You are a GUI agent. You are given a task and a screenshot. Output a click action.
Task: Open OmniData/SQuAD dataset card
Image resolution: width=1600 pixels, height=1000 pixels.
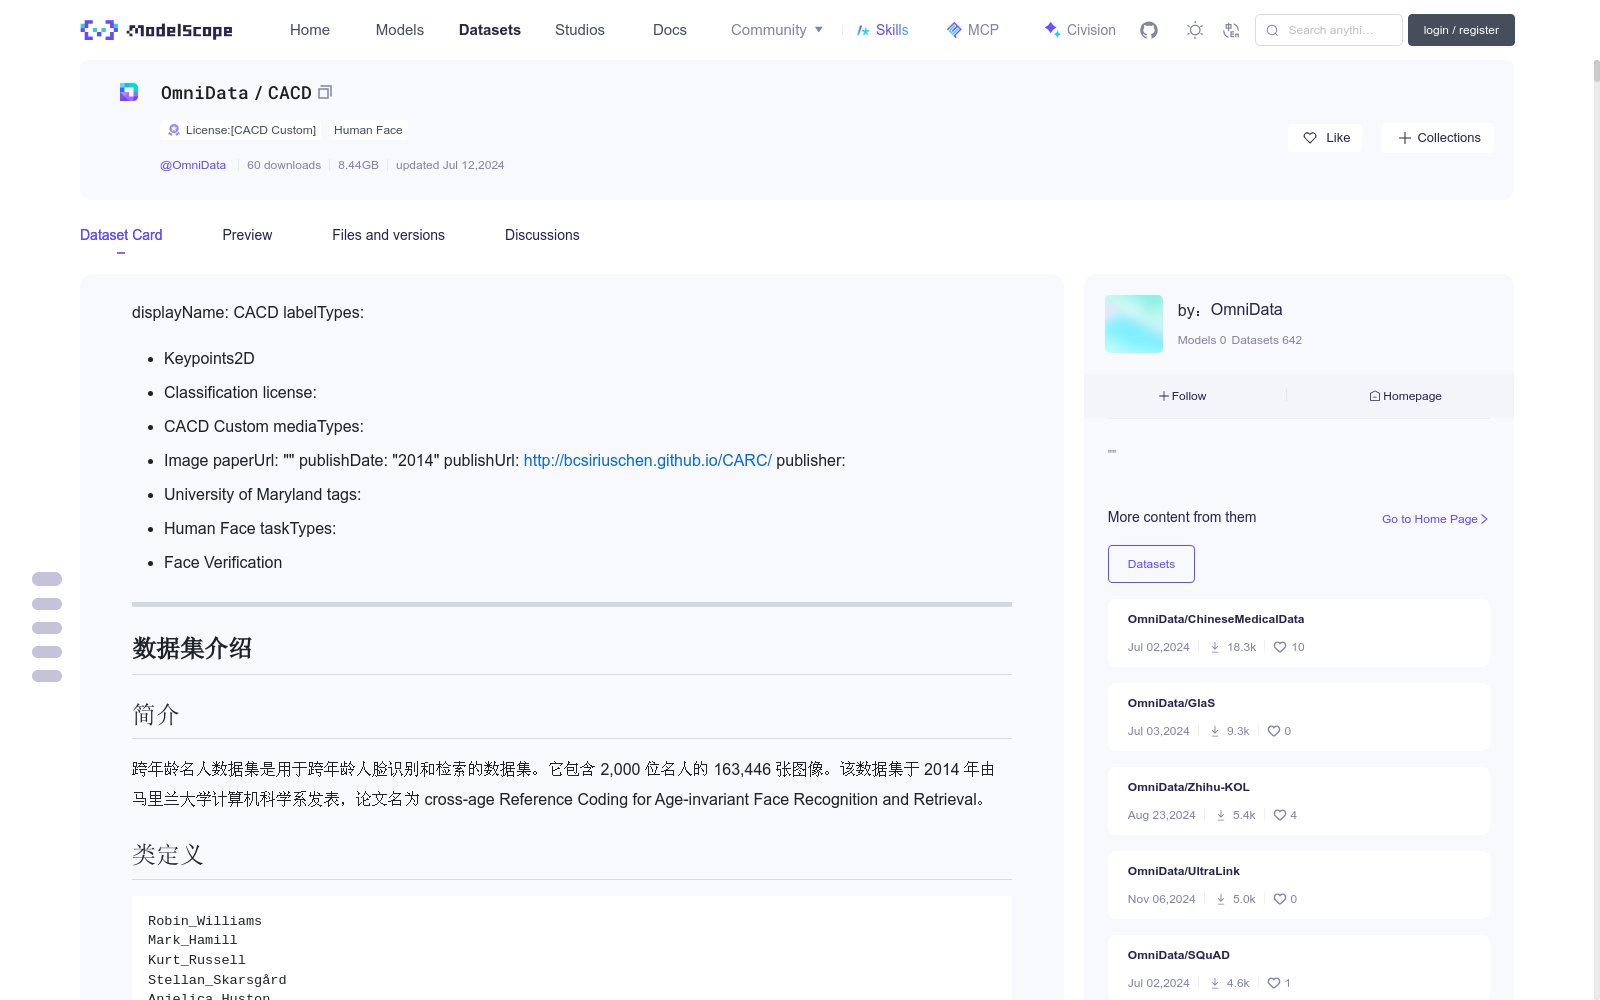tap(1299, 968)
